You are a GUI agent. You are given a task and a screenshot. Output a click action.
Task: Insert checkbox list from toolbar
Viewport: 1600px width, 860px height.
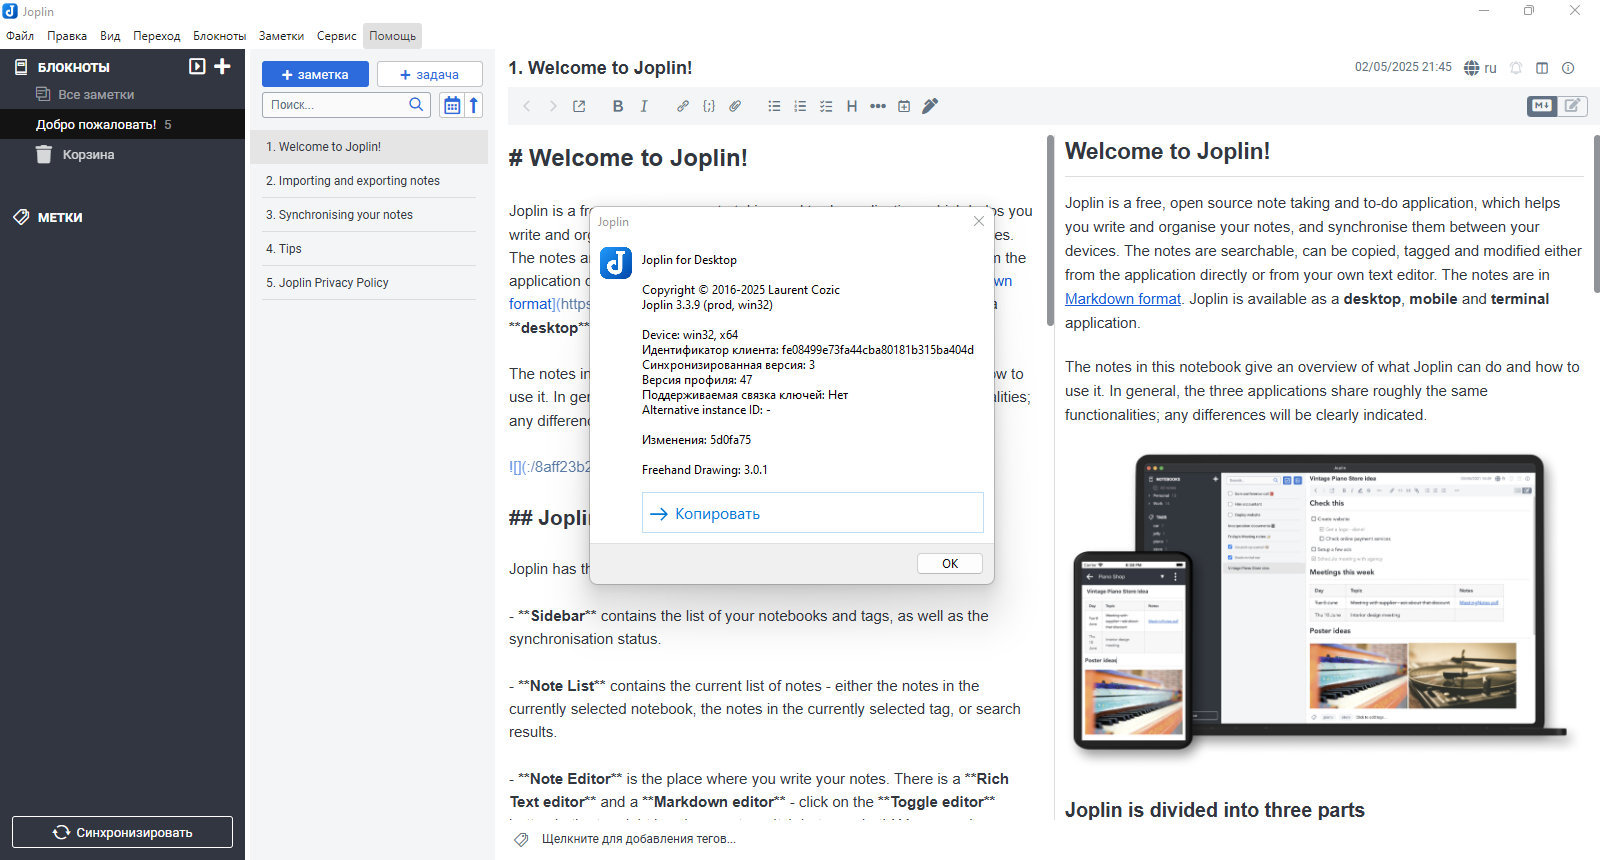[826, 106]
